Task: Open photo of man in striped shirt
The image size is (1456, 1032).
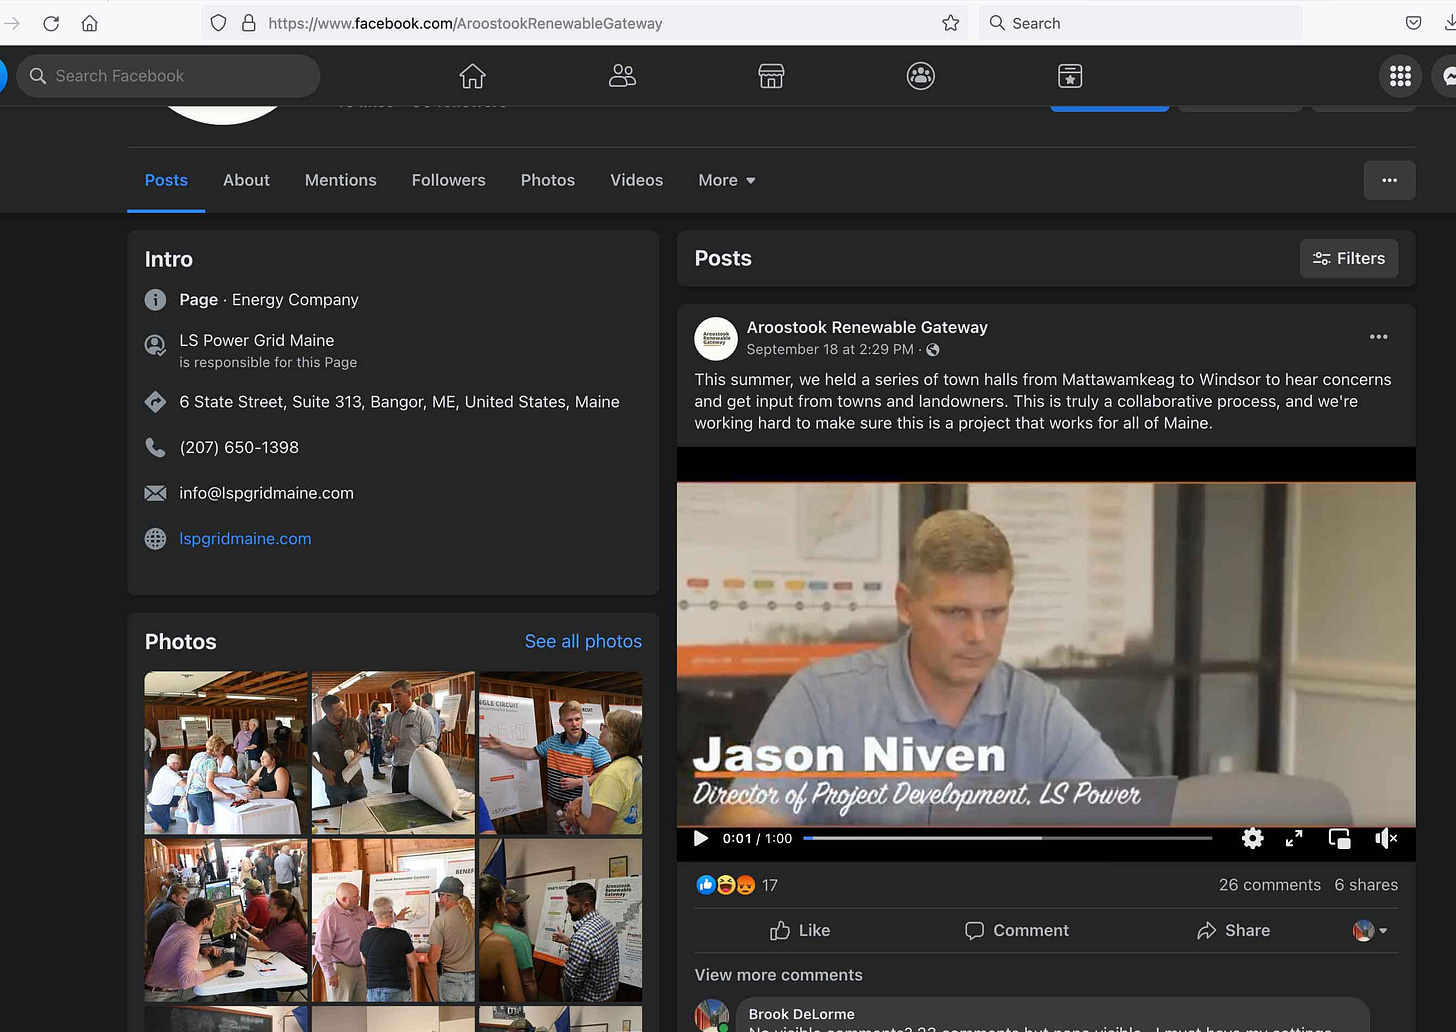Action: pyautogui.click(x=560, y=753)
